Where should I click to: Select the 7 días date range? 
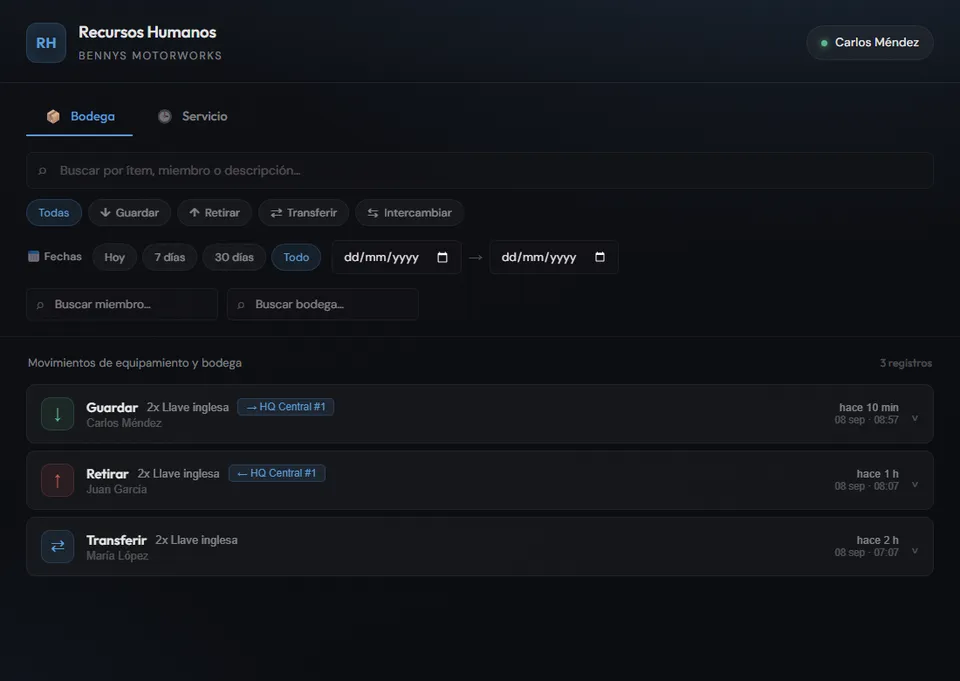click(170, 257)
